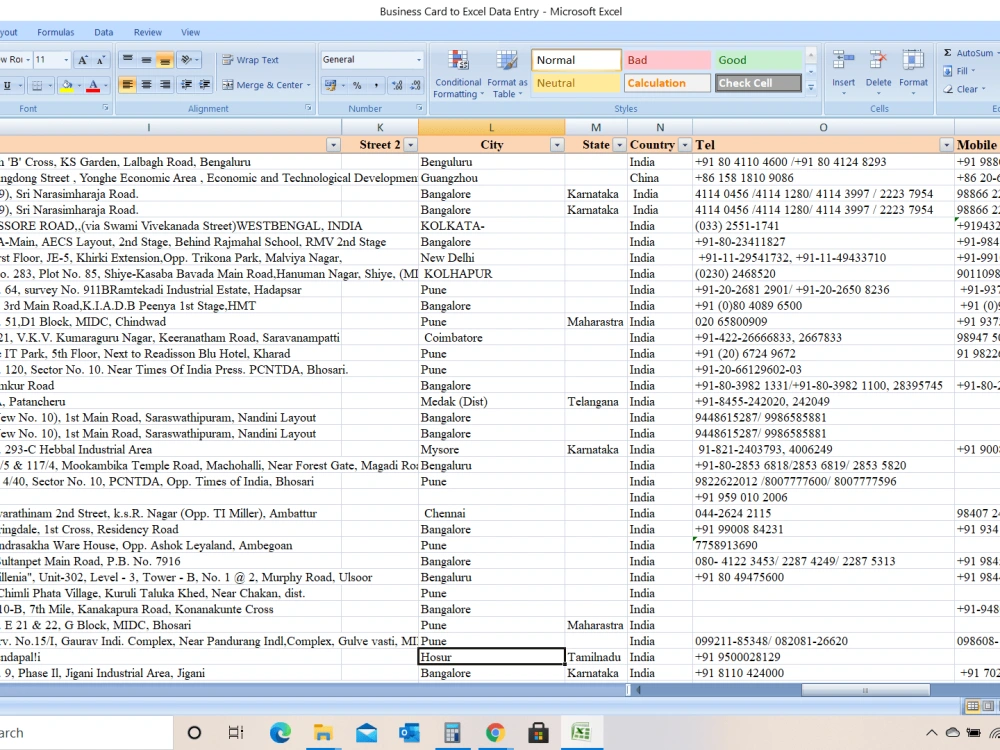1000x750 pixels.
Task: Open cell borders menu
Action: pyautogui.click(x=41, y=85)
